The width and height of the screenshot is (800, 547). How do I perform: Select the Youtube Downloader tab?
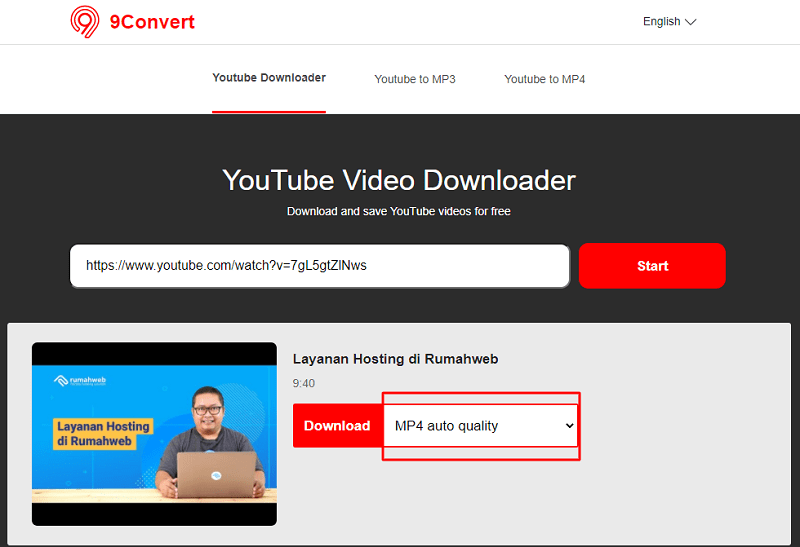pos(269,78)
